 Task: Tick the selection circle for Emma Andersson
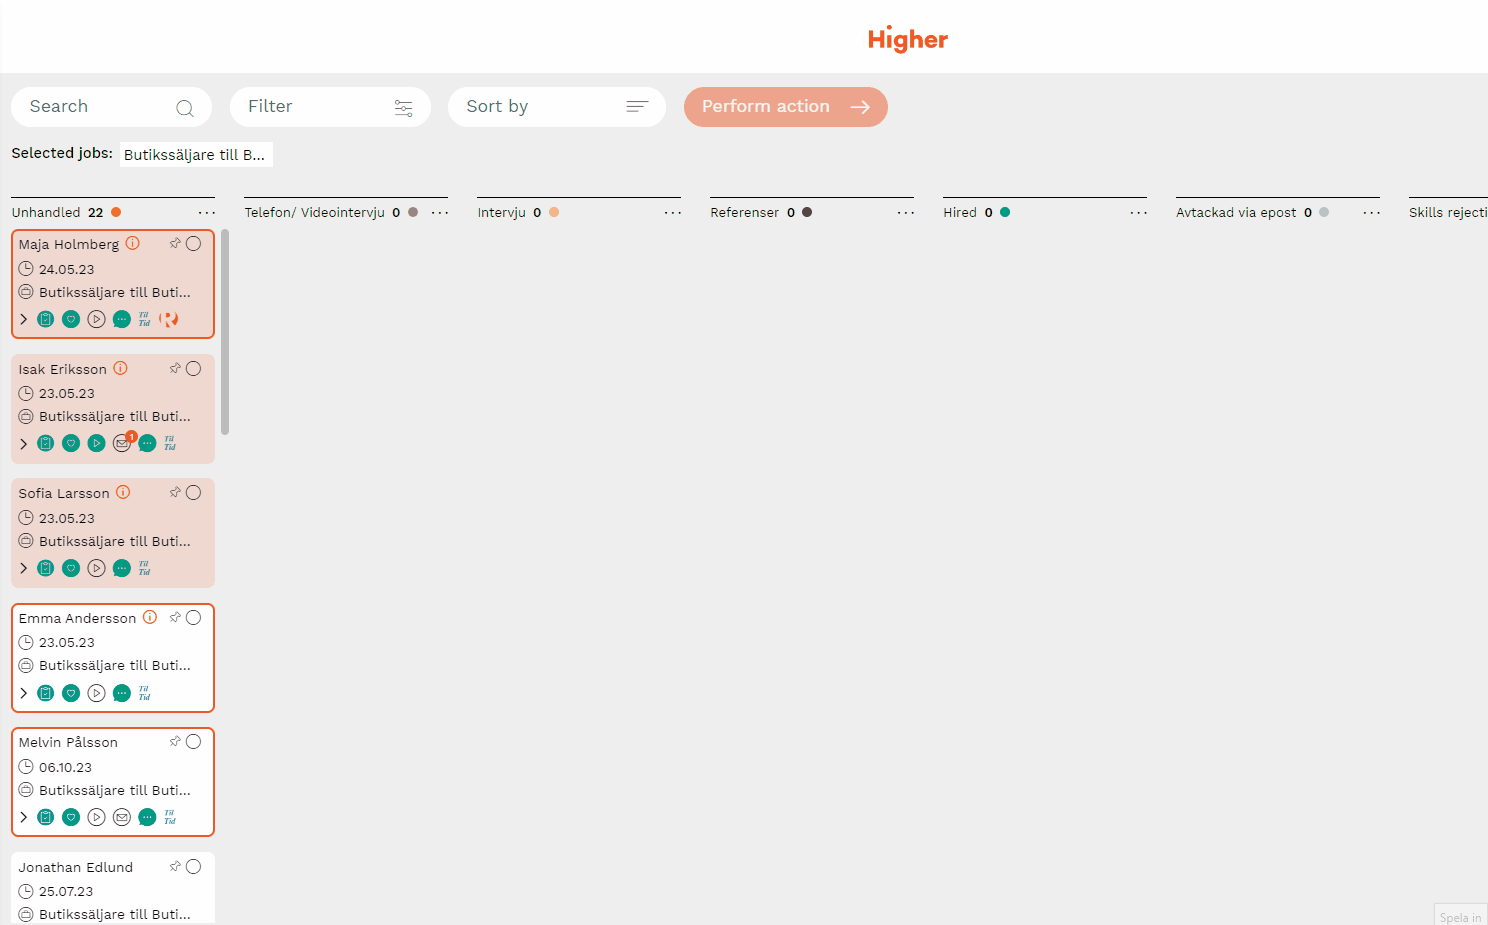(194, 618)
